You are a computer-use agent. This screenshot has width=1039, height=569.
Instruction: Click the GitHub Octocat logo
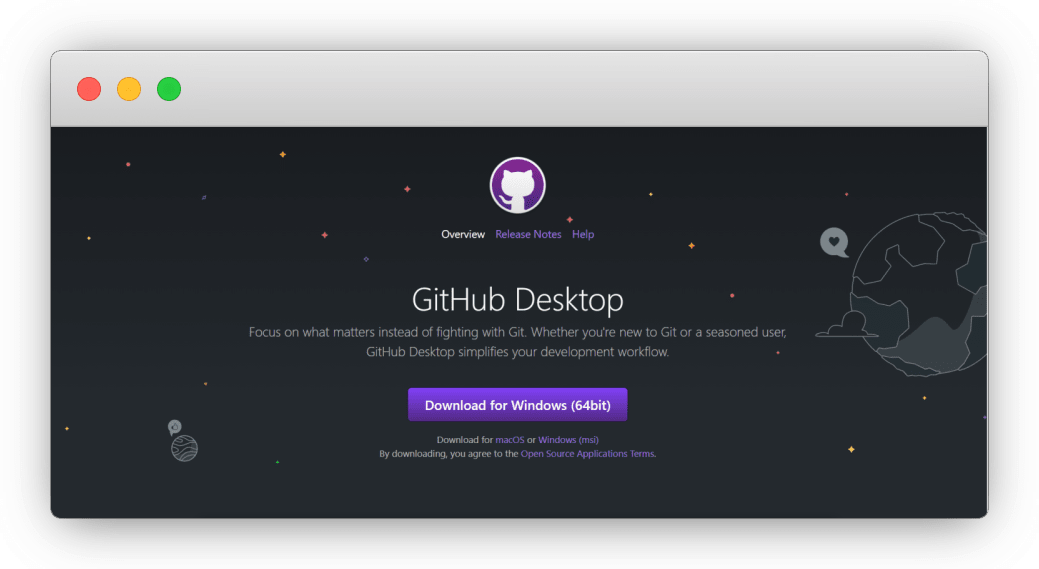coord(518,185)
